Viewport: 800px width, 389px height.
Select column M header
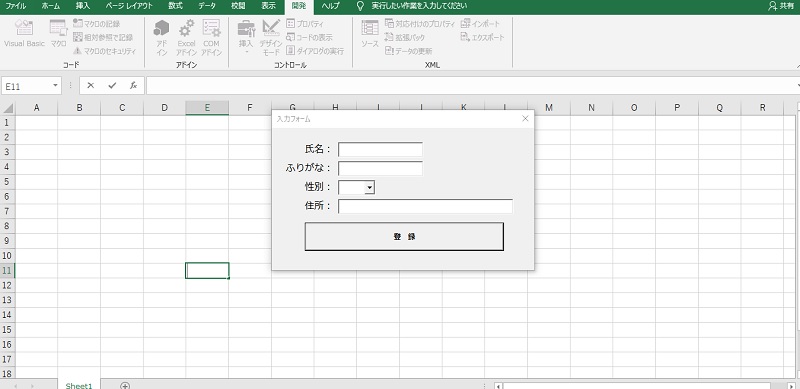[x=548, y=108]
